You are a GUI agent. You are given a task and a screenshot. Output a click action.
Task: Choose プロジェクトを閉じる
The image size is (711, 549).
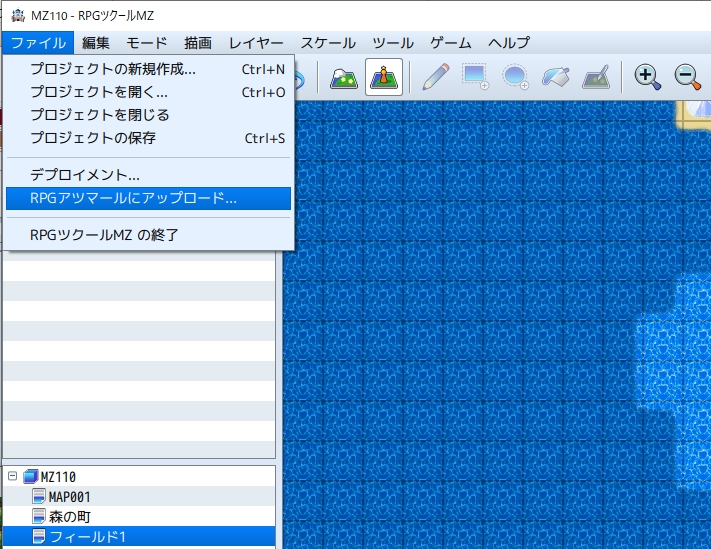[148, 115]
